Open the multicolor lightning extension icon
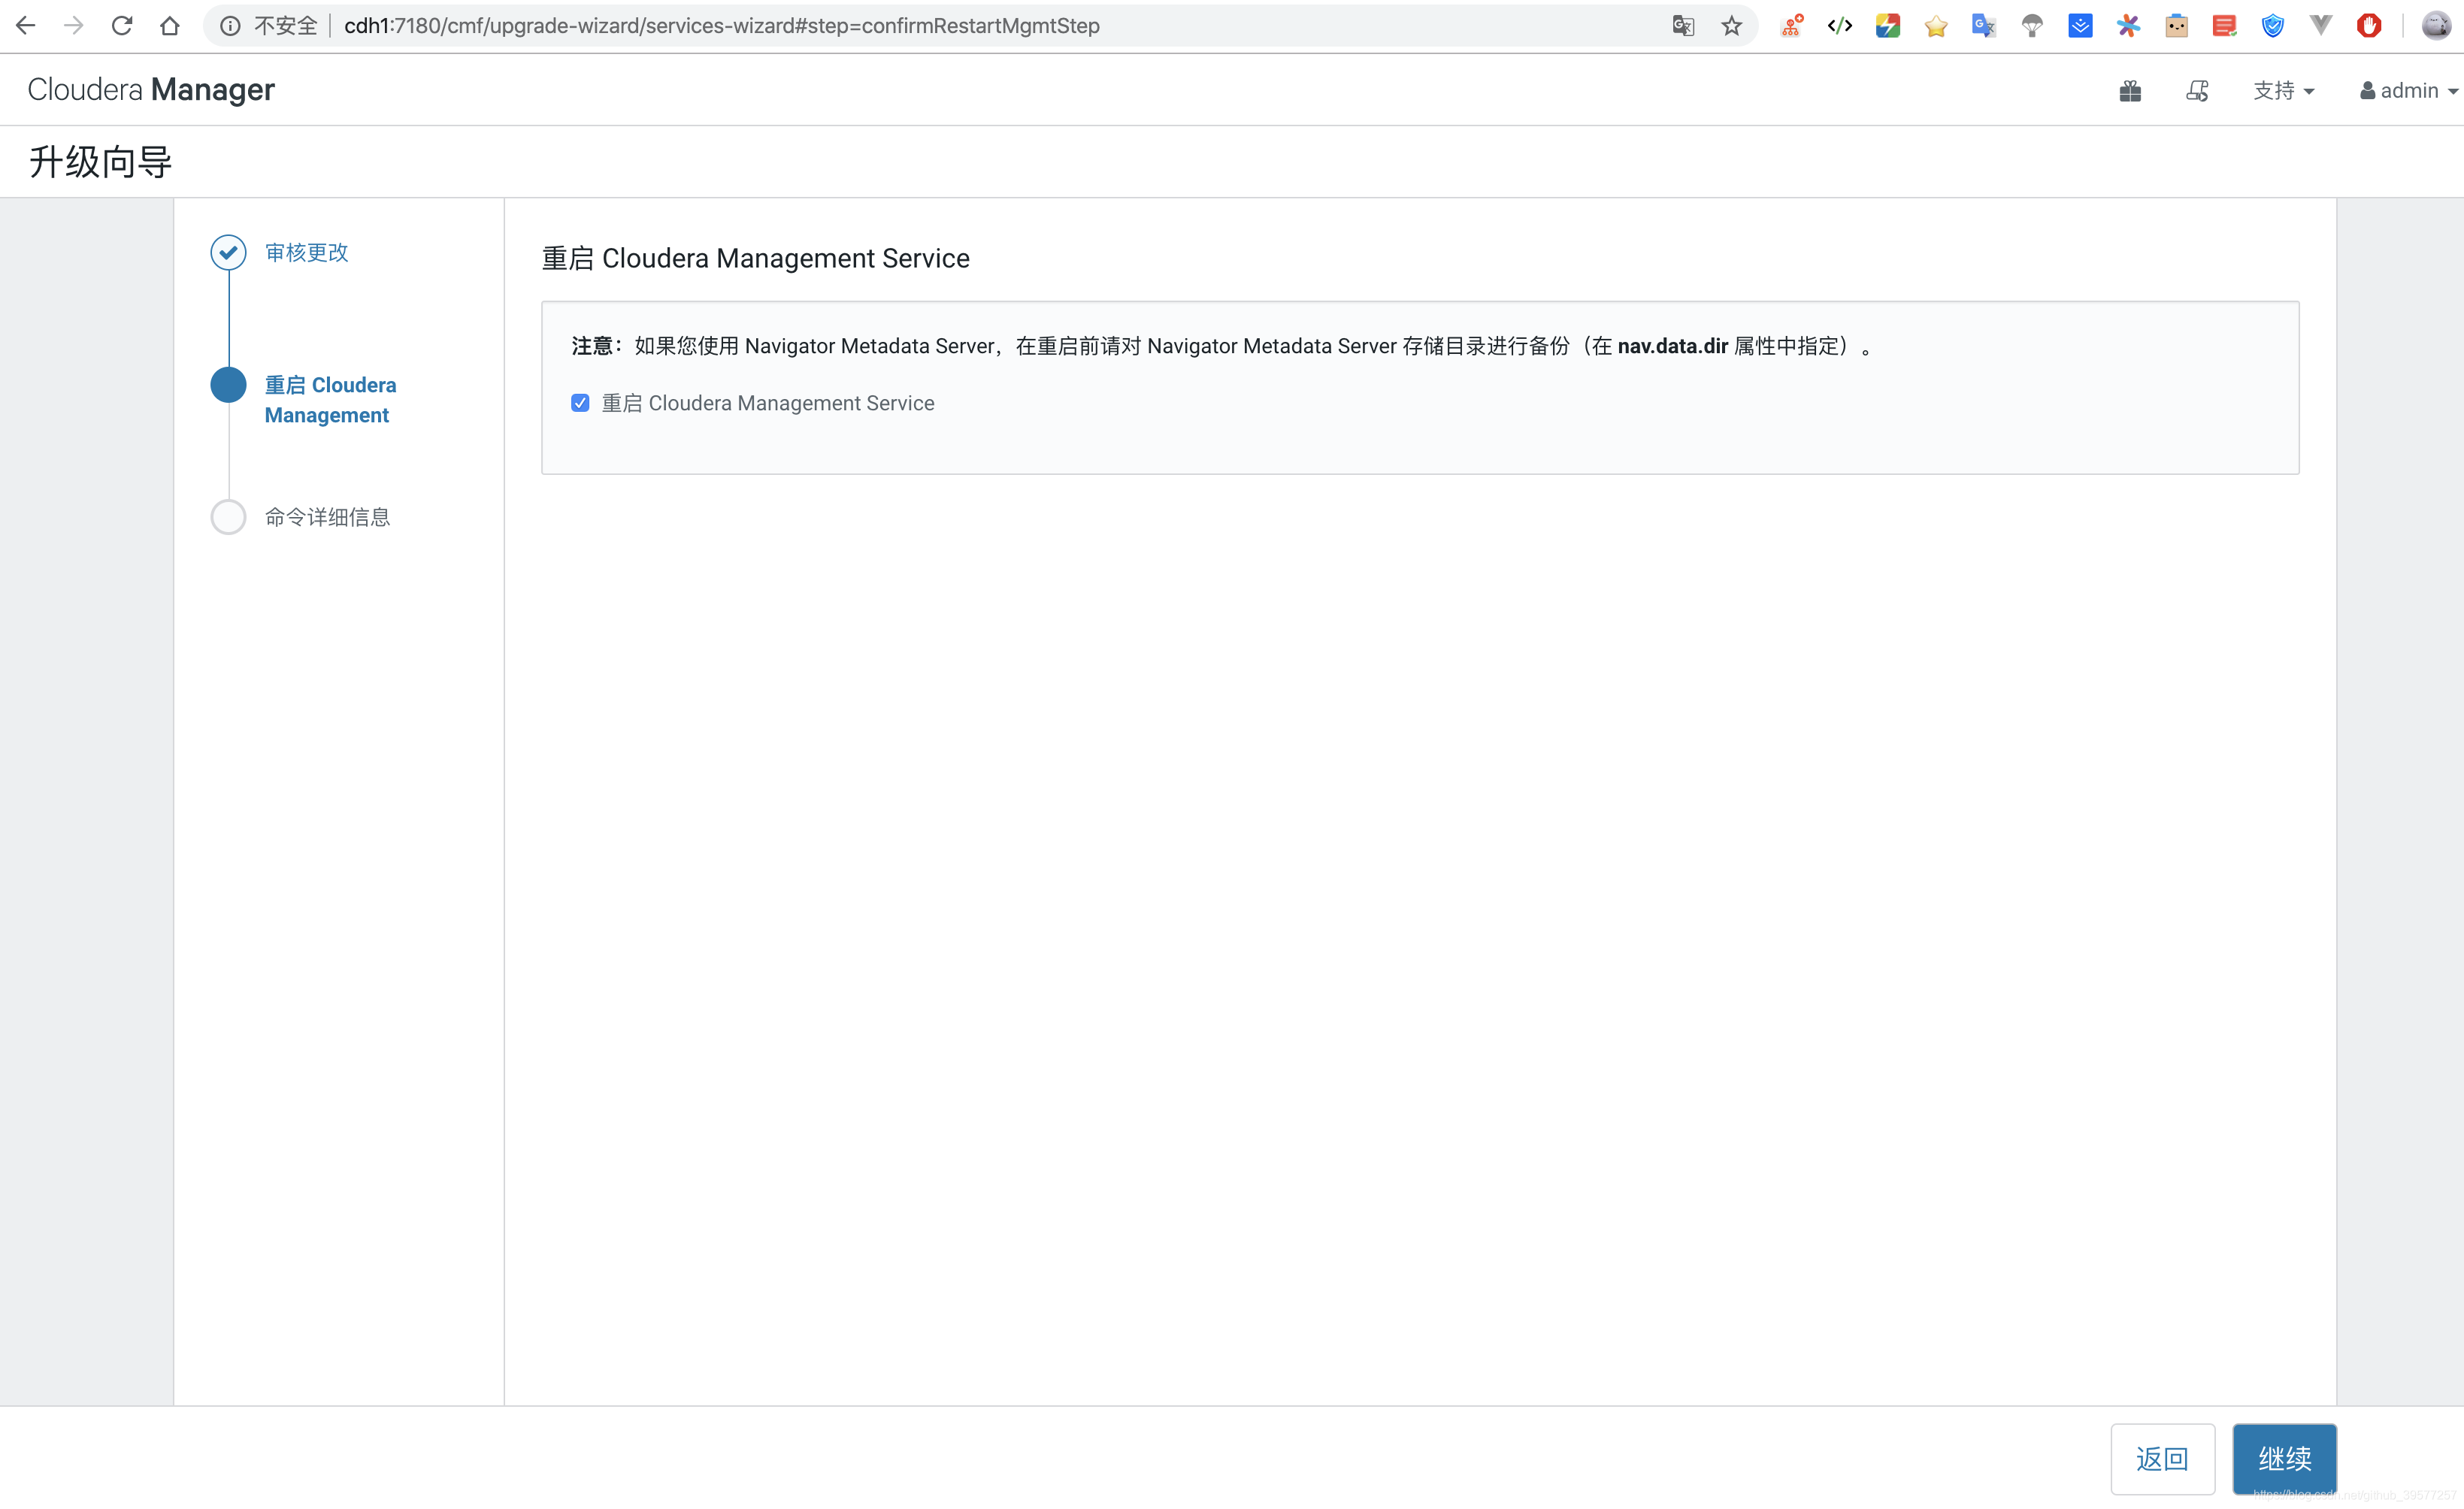The height and width of the screenshot is (1509, 2464). (1888, 26)
